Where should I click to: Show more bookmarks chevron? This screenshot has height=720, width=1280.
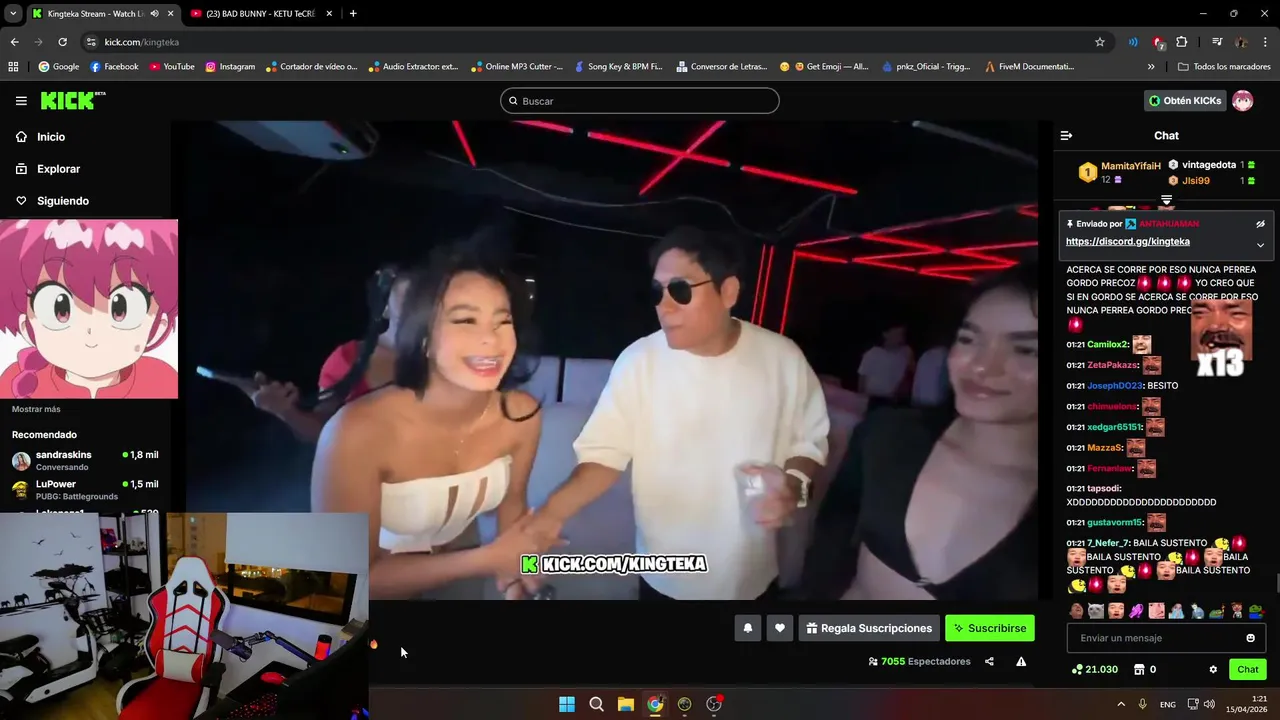tap(1151, 67)
